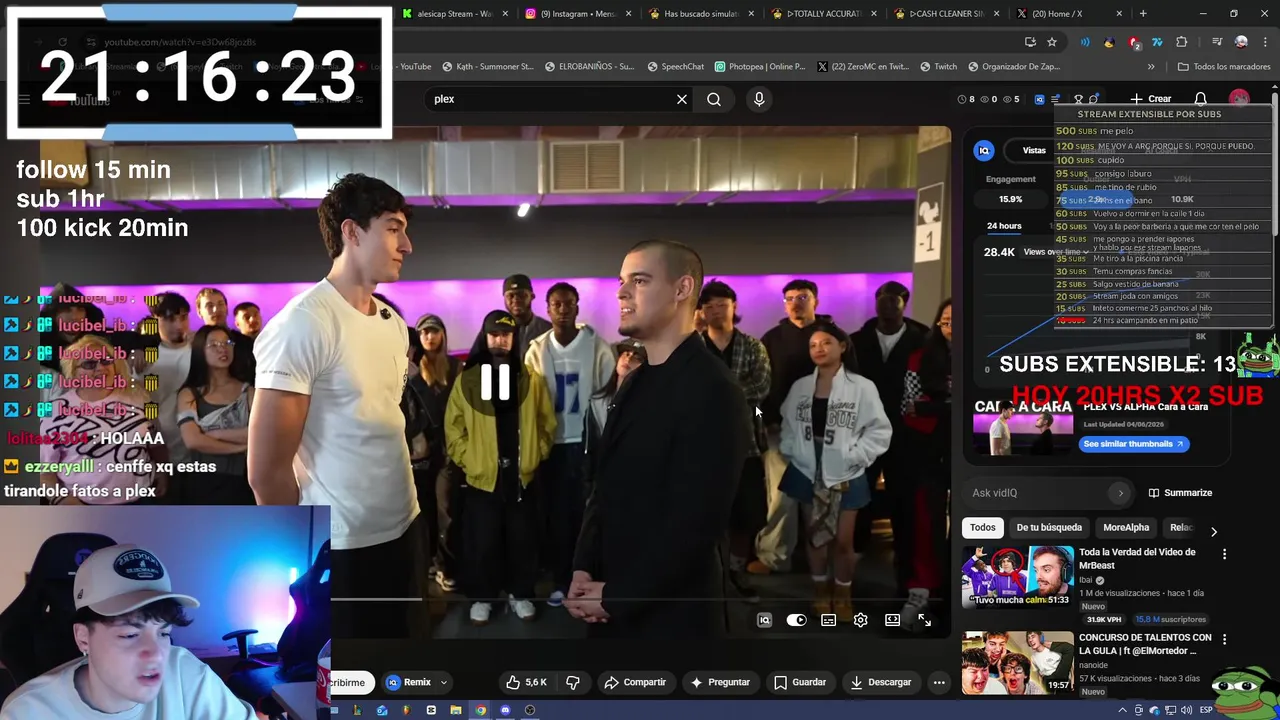Show hidden system tray icons
The height and width of the screenshot is (720, 1280).
point(1122,710)
